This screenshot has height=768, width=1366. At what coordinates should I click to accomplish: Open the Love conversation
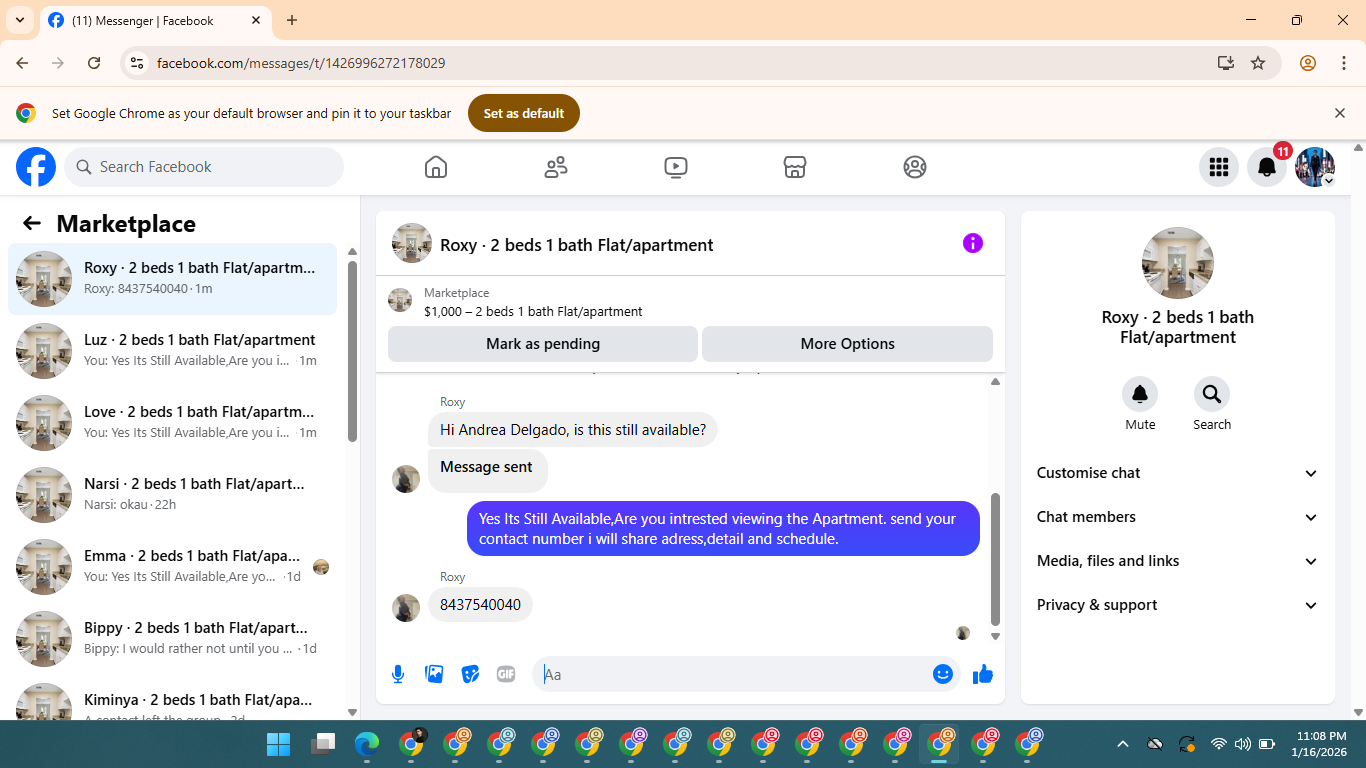click(x=172, y=423)
